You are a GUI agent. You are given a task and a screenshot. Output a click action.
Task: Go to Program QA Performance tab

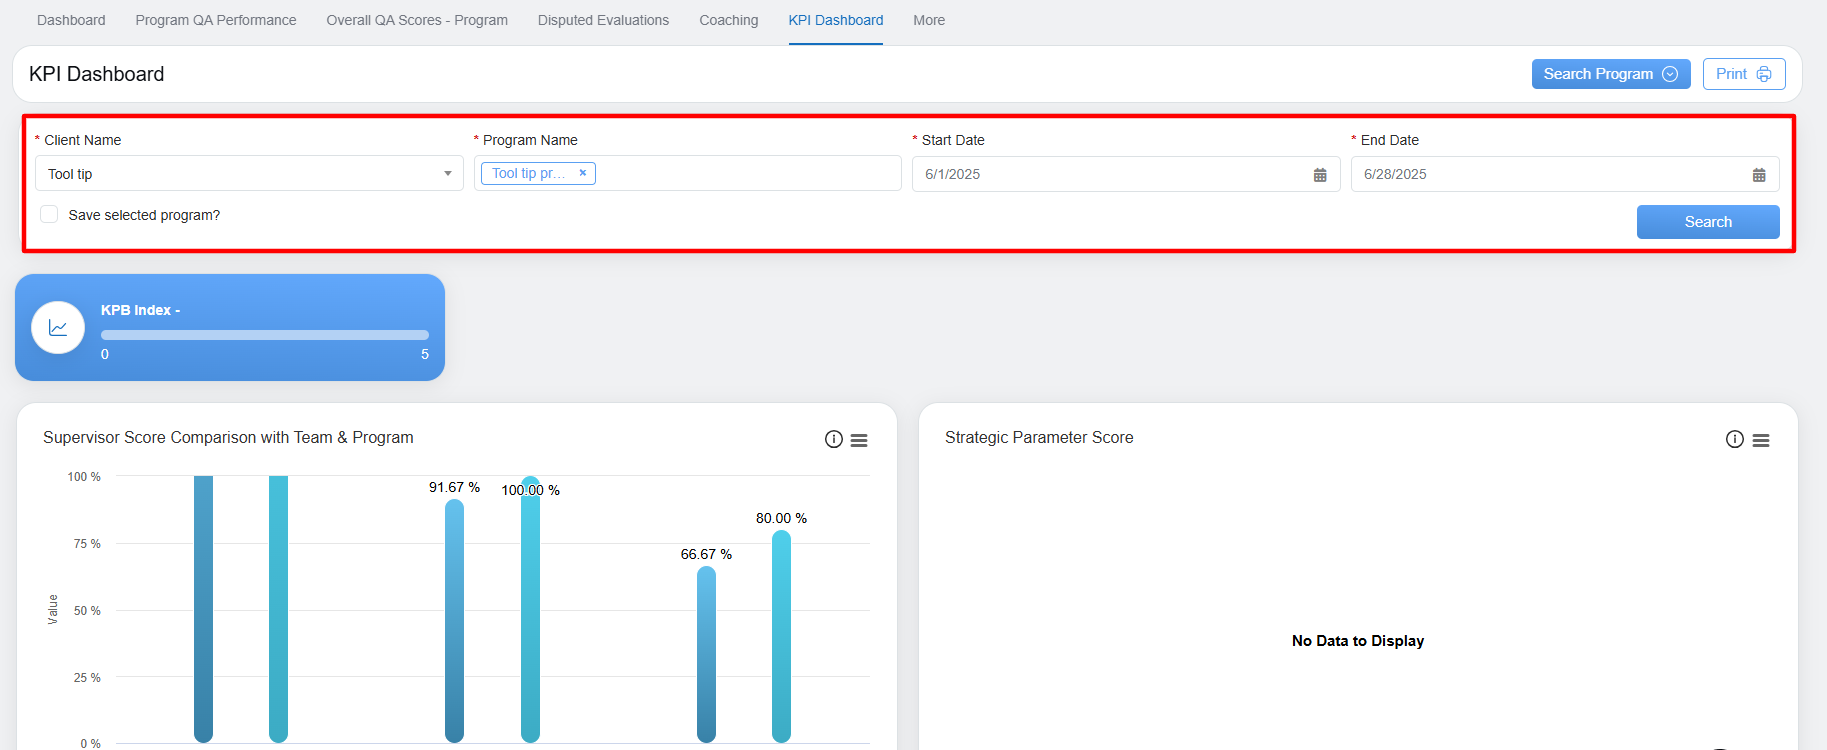216,20
